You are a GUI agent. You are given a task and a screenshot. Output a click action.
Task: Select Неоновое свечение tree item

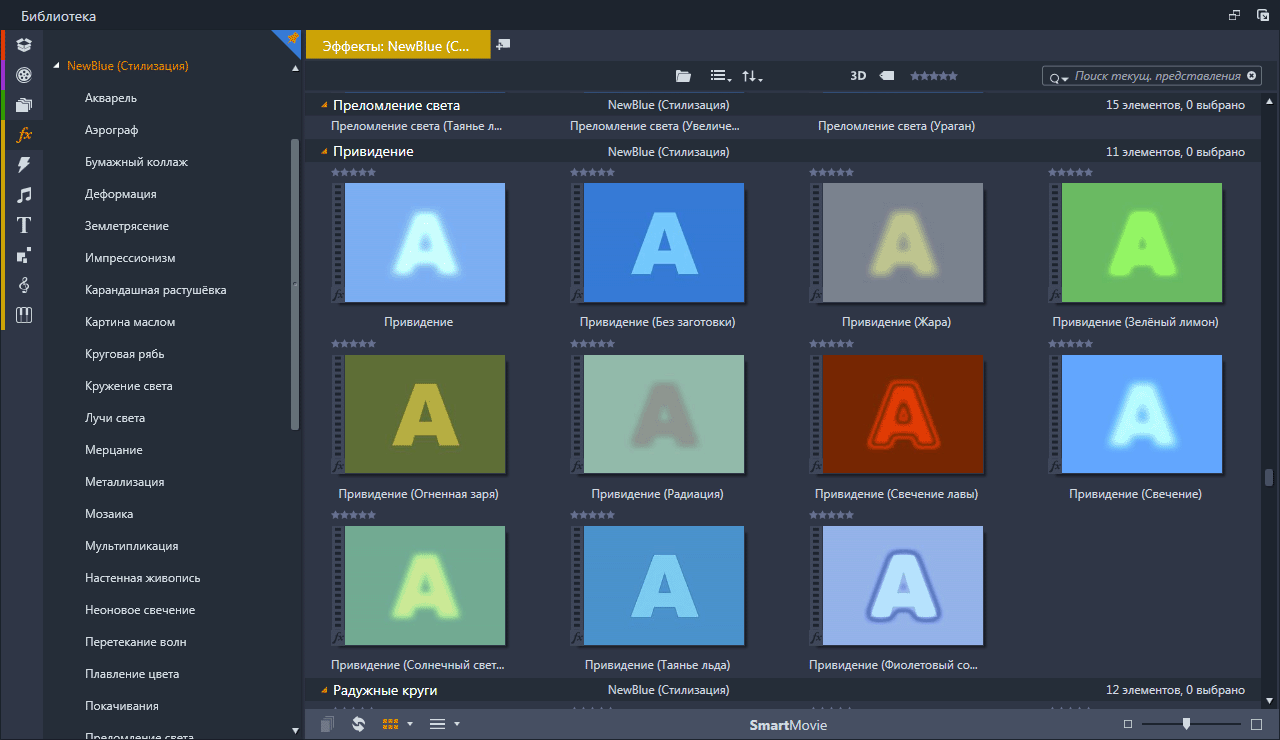[x=140, y=610]
